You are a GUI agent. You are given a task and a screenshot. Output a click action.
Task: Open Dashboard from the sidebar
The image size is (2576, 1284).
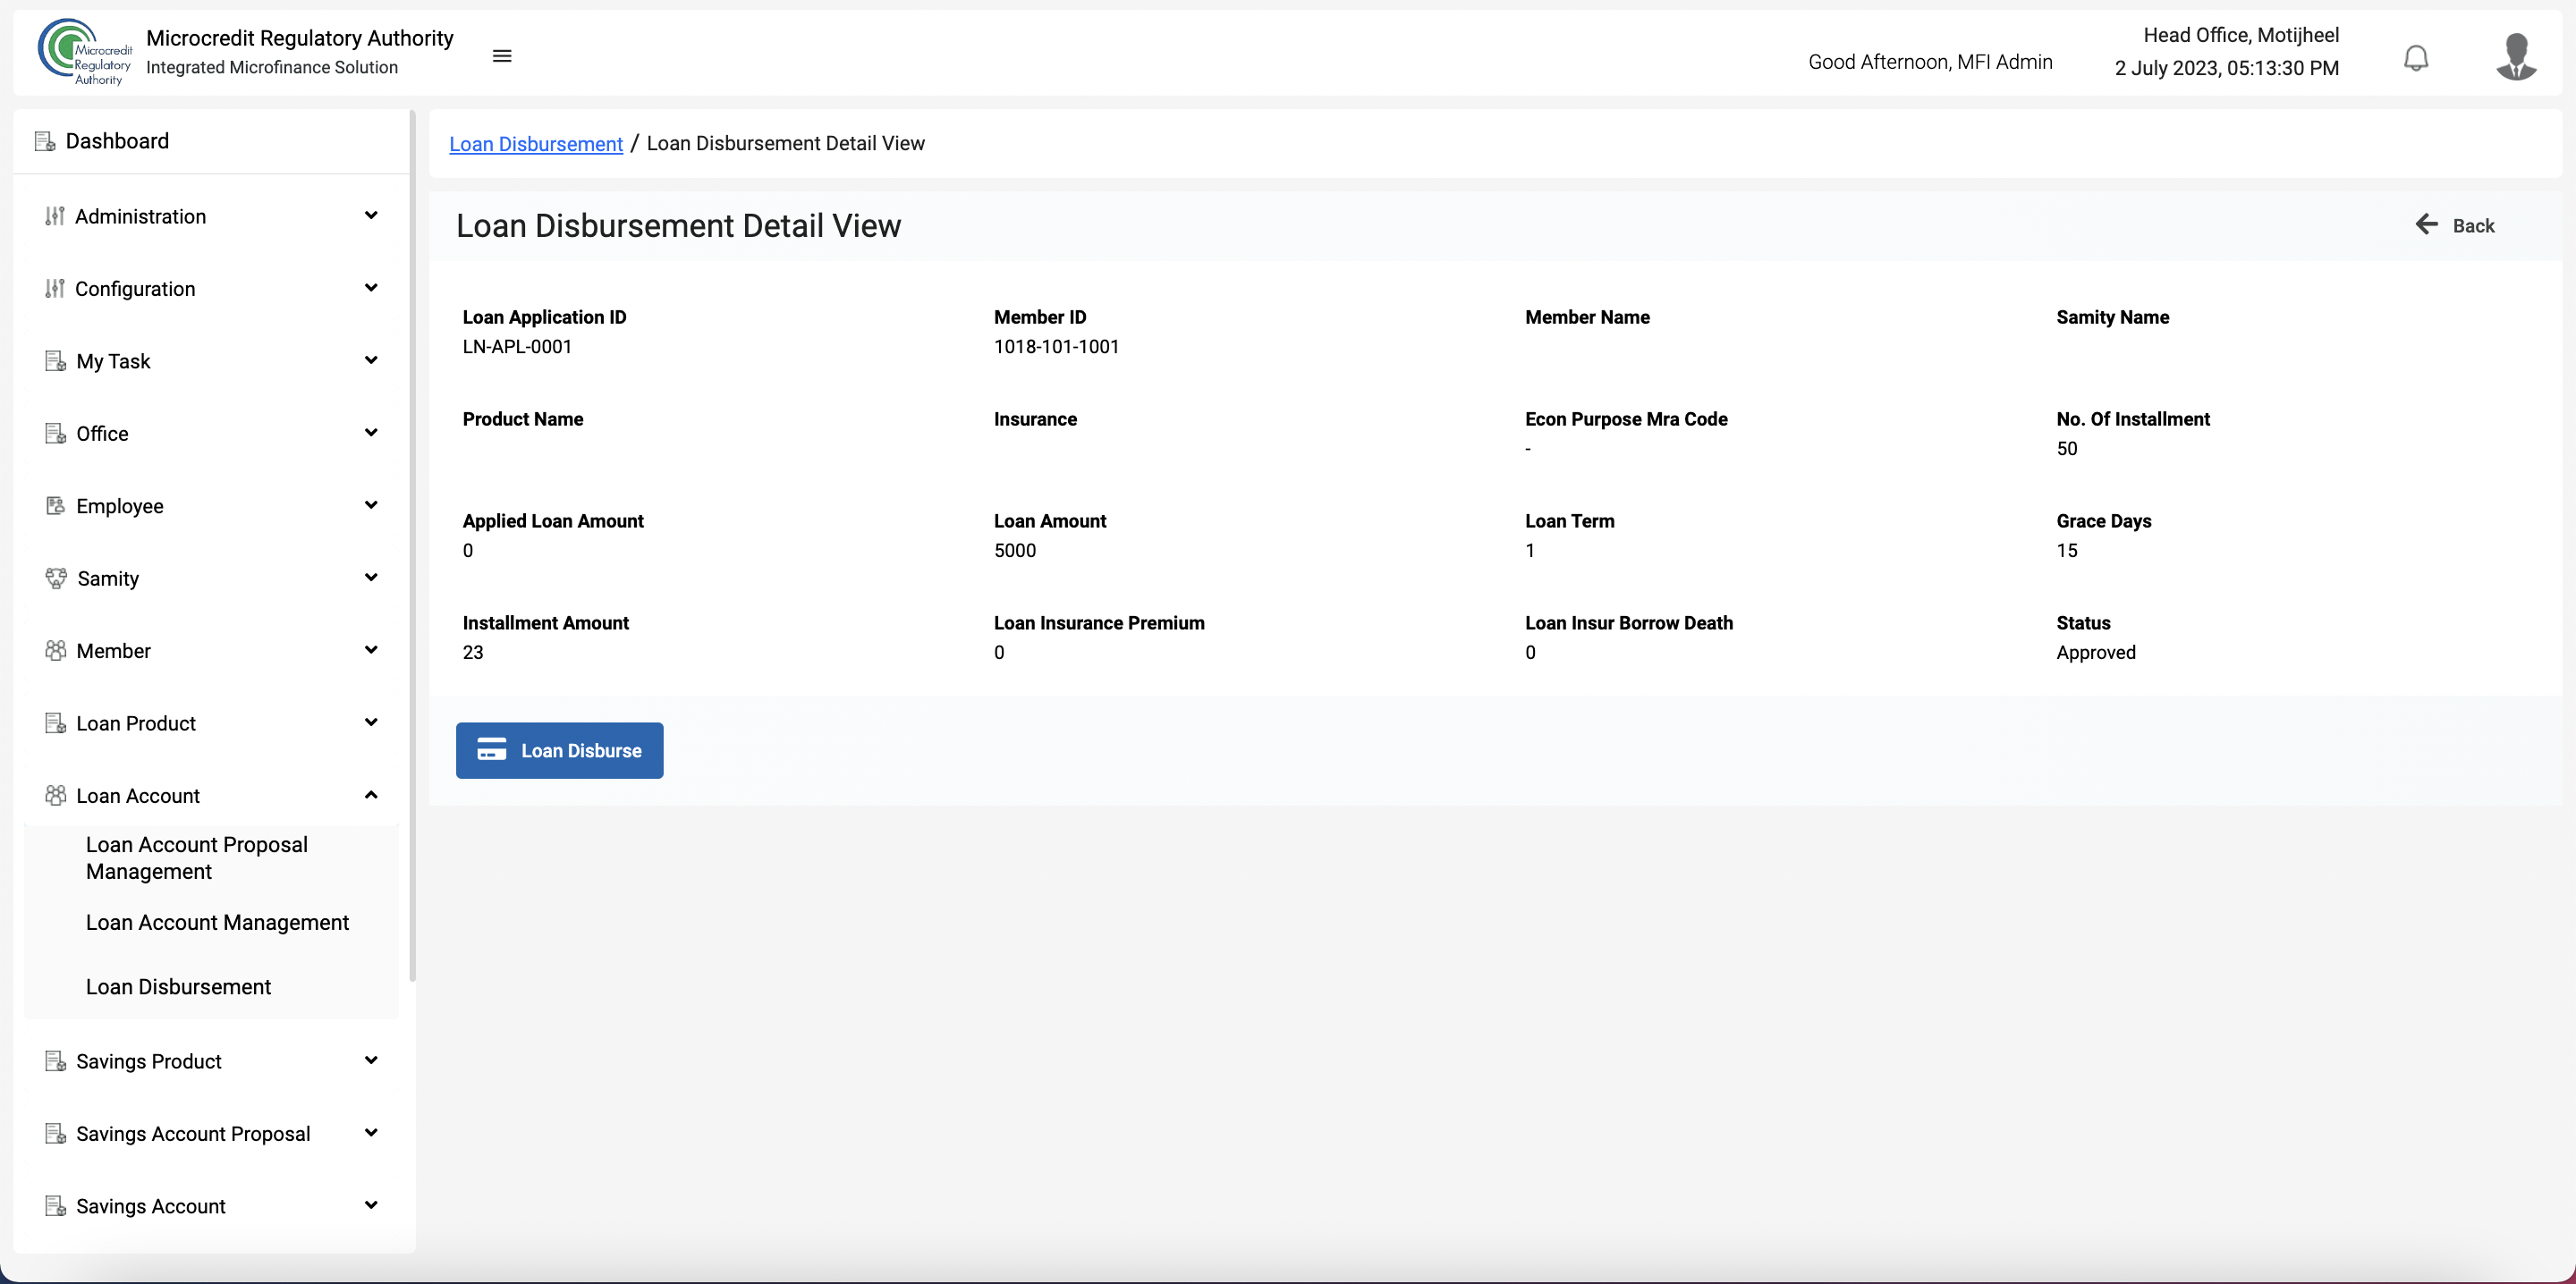[x=117, y=141]
